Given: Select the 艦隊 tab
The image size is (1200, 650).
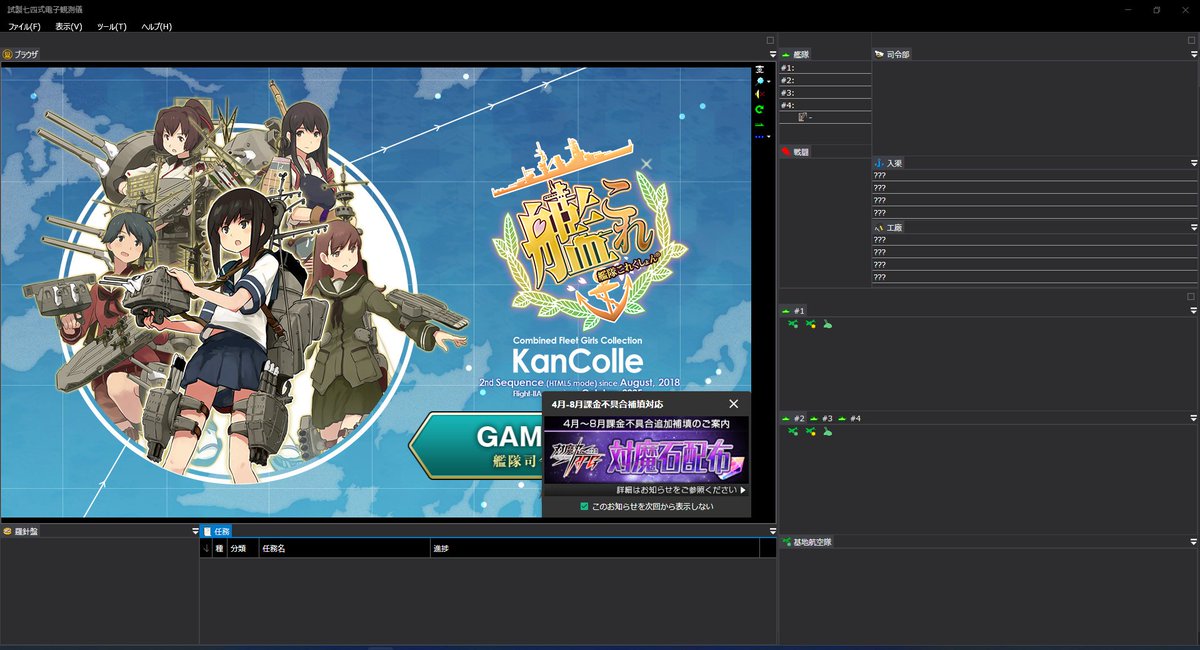Looking at the screenshot, I should [796, 54].
